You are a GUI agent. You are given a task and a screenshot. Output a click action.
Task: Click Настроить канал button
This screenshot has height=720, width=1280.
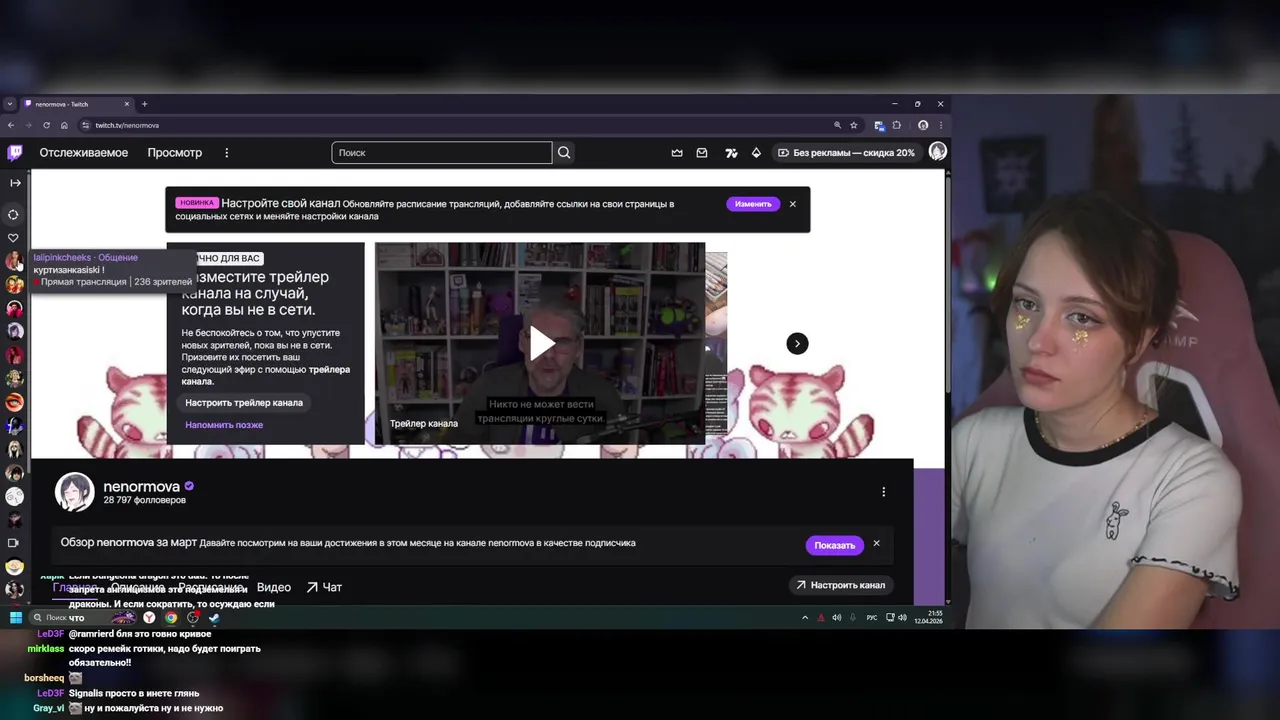pyautogui.click(x=841, y=585)
